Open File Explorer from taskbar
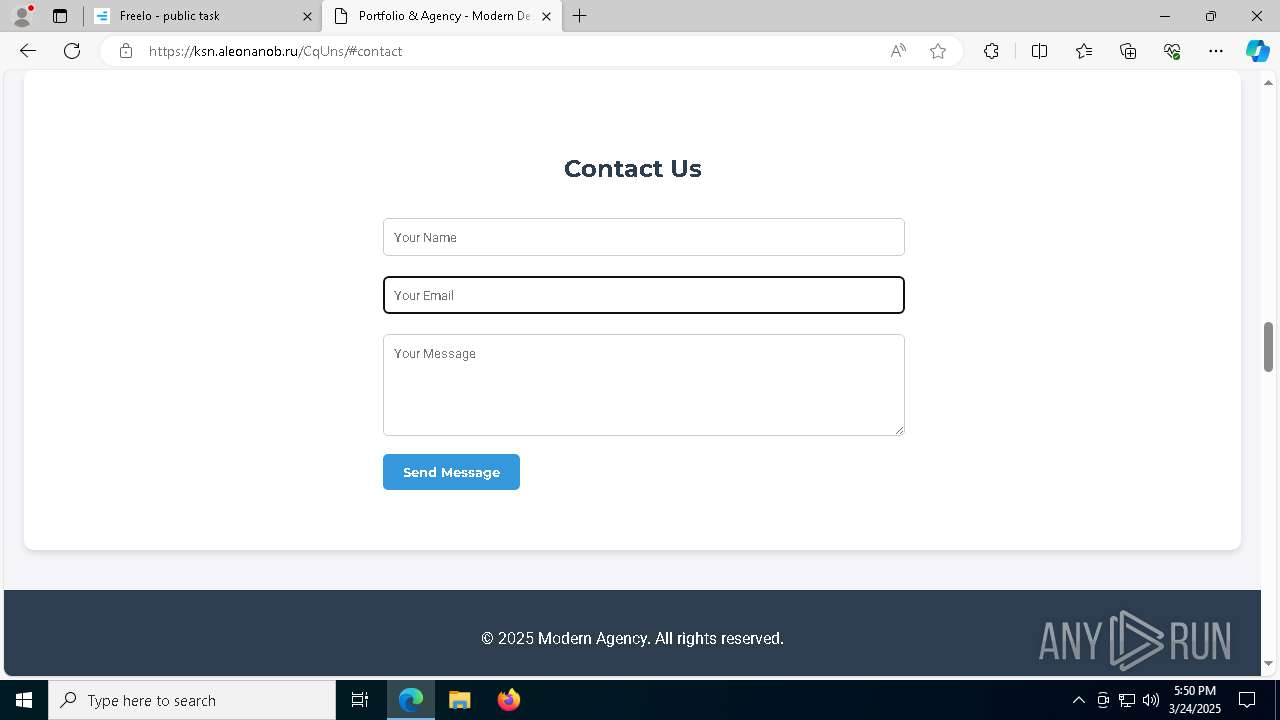 [459, 700]
